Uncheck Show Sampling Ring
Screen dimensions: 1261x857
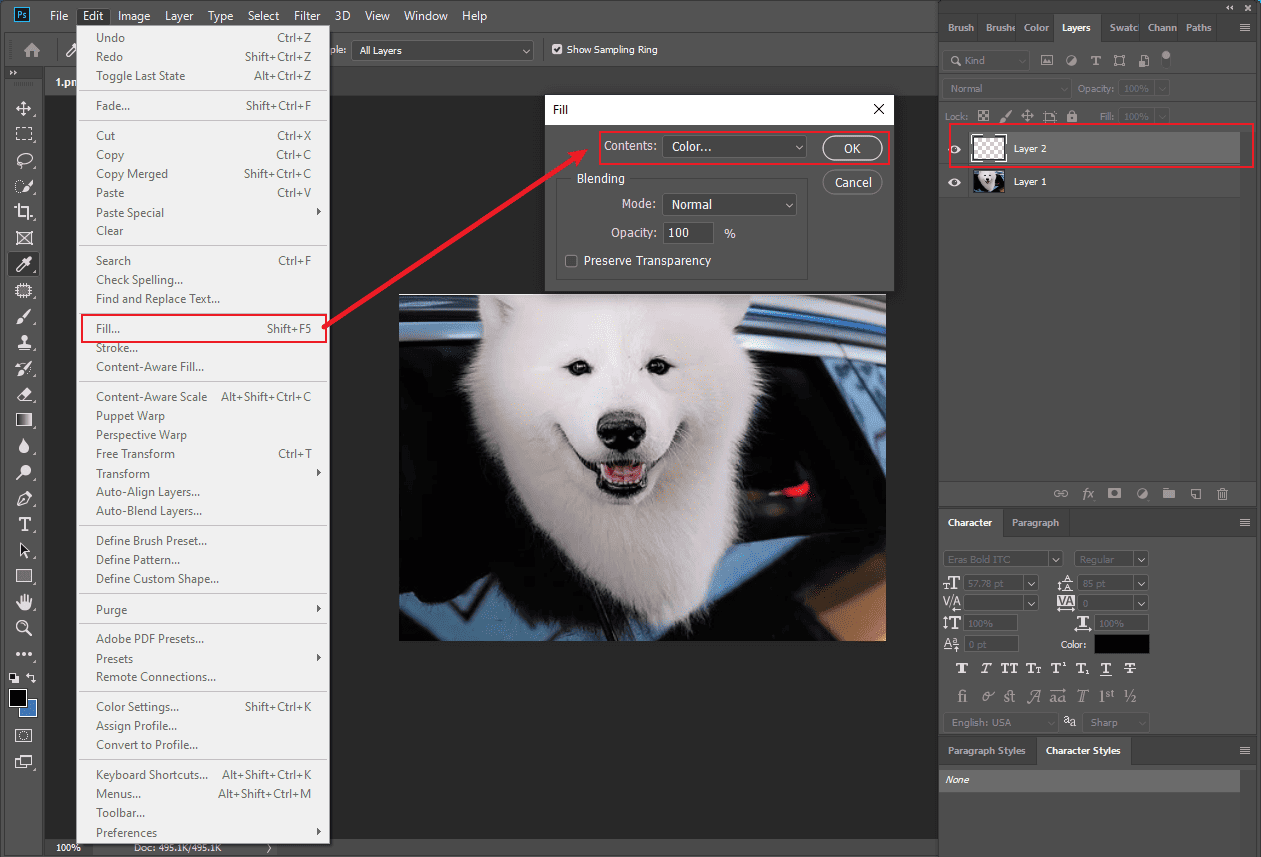coord(557,49)
